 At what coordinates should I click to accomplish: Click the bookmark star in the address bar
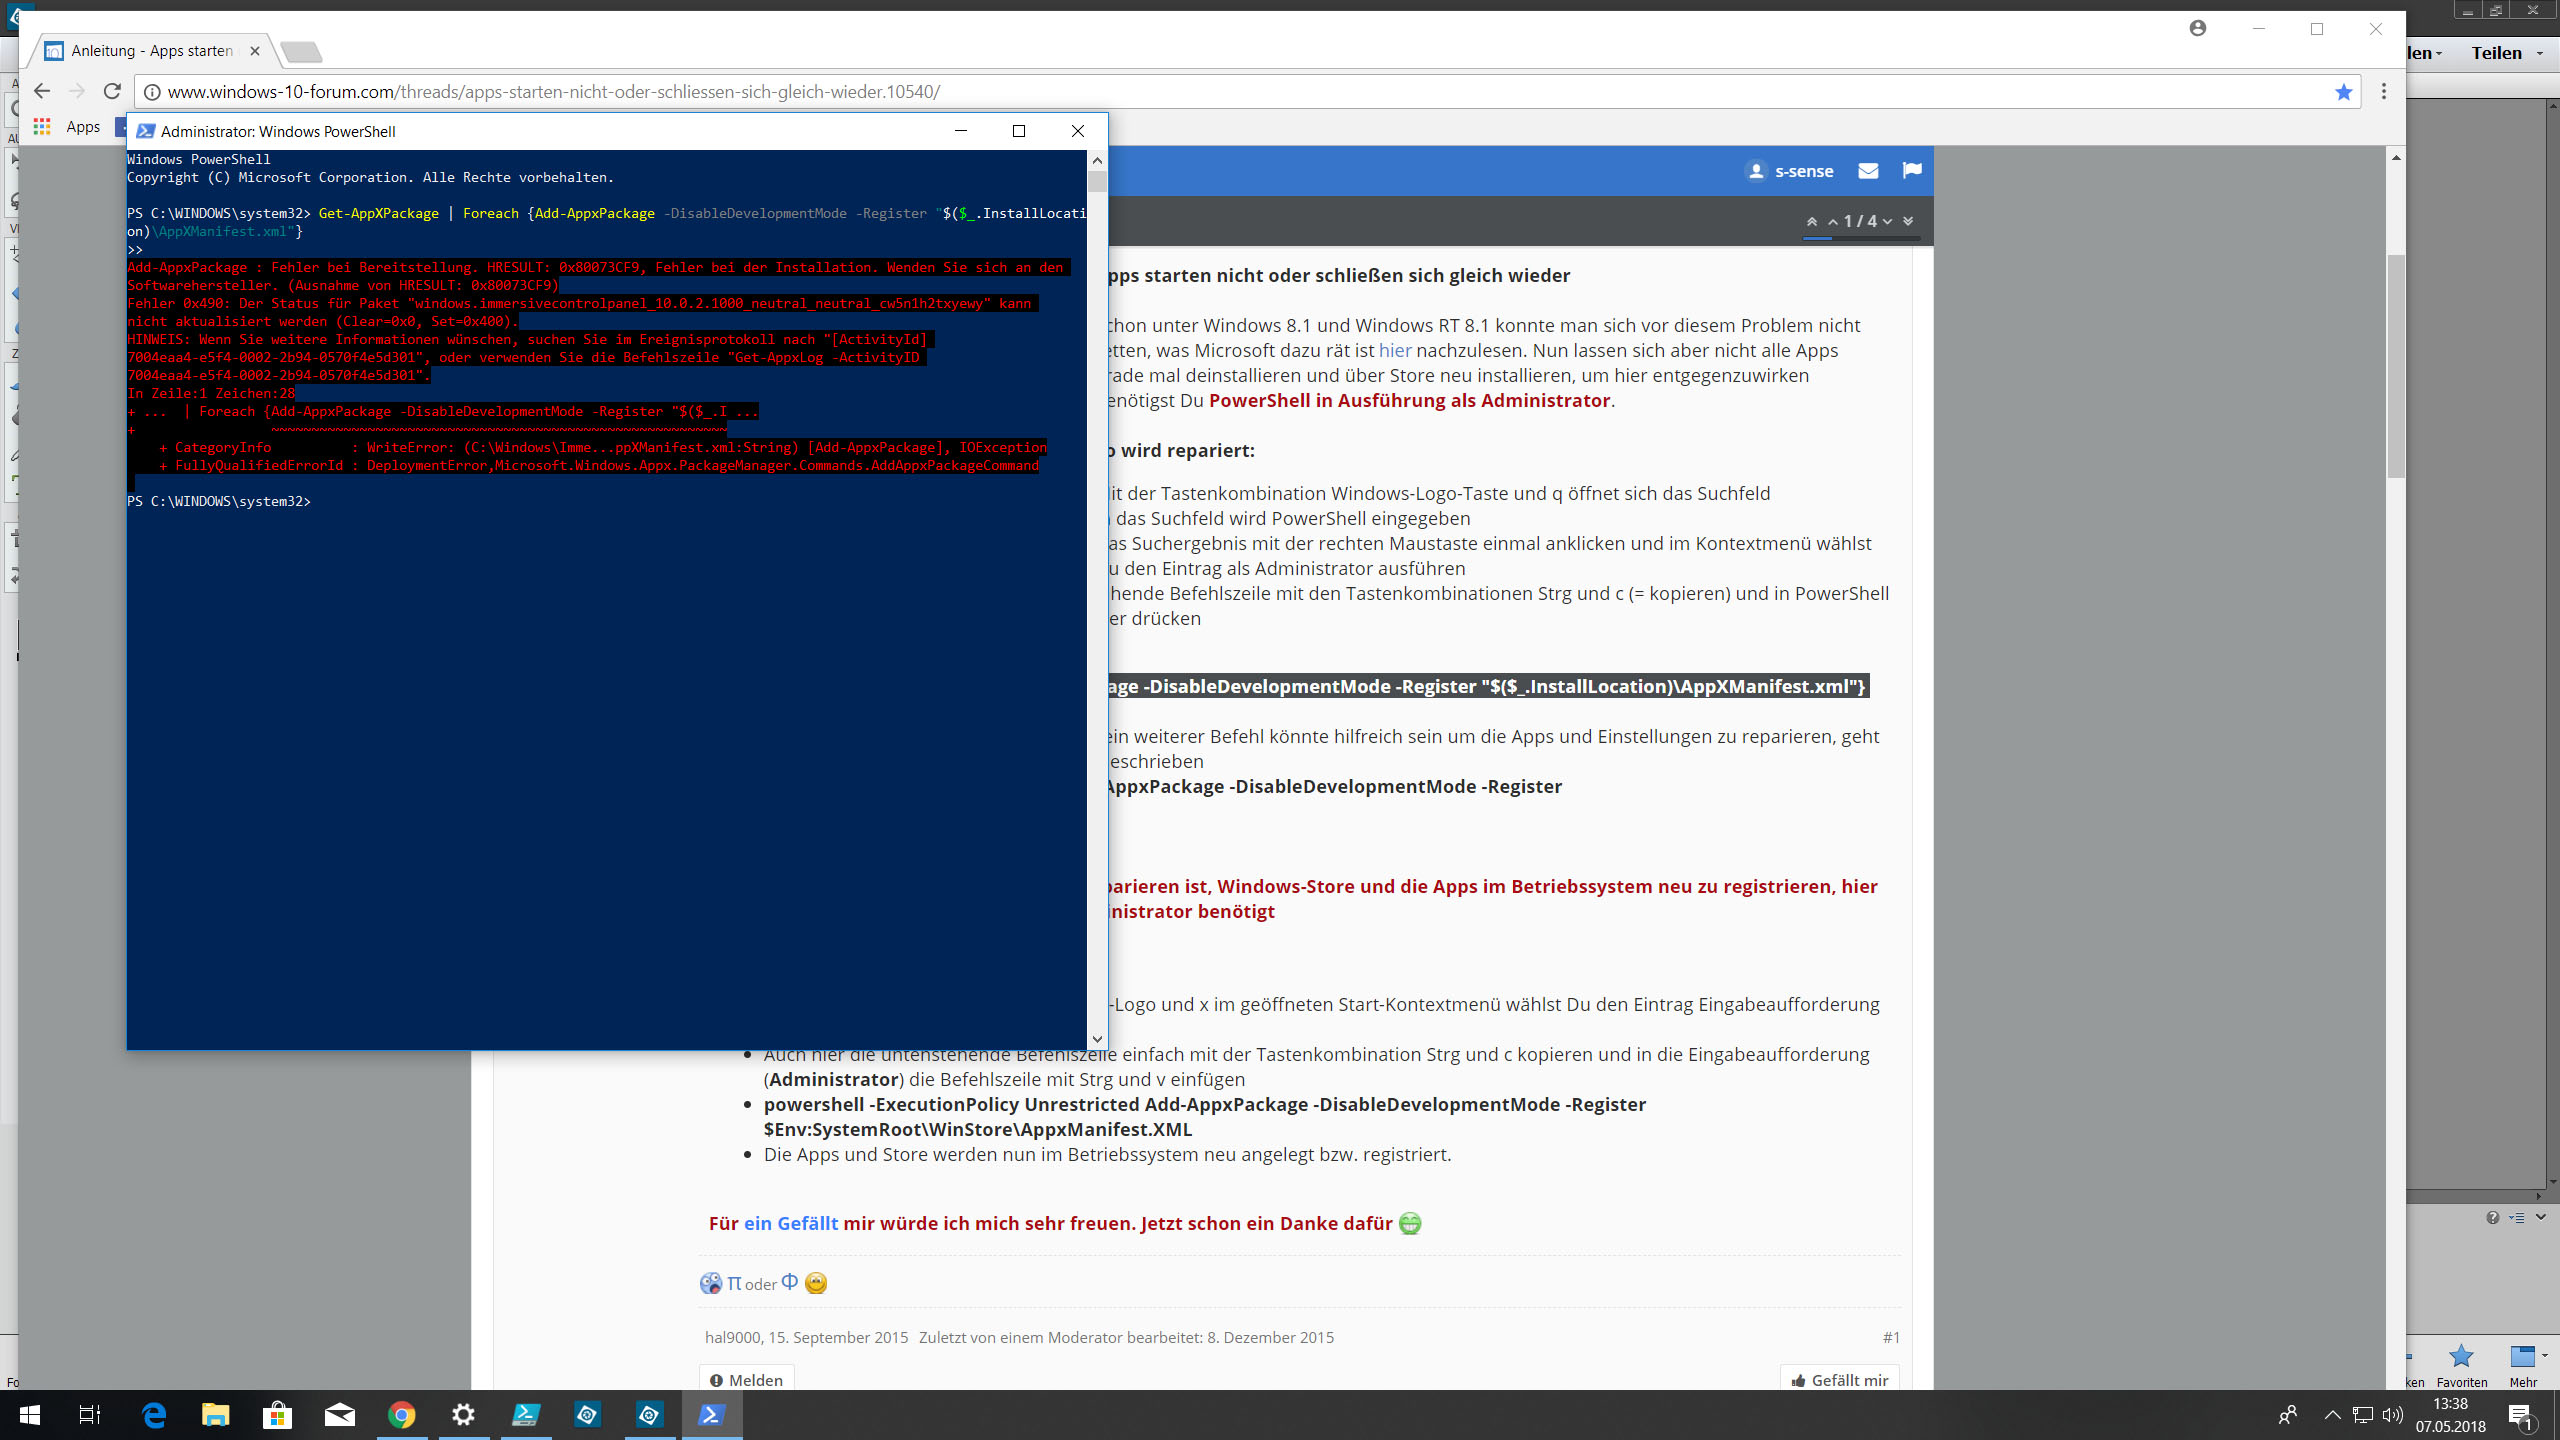coord(2343,92)
